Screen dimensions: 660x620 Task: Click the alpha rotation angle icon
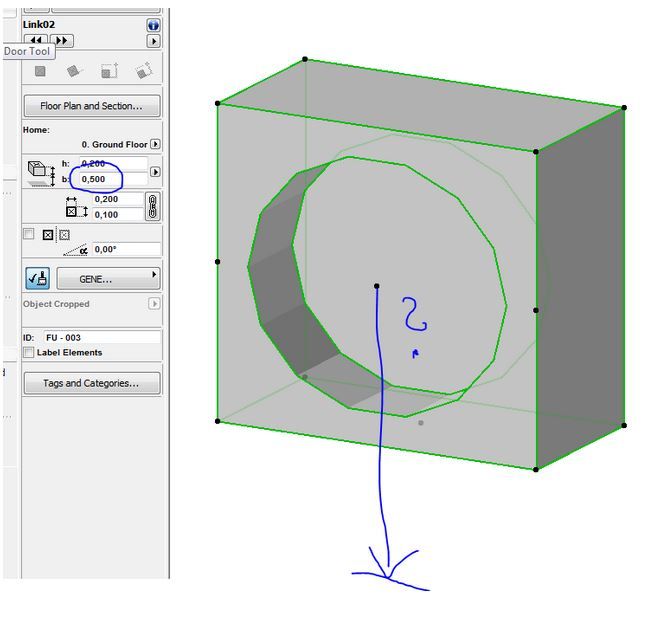(76, 250)
